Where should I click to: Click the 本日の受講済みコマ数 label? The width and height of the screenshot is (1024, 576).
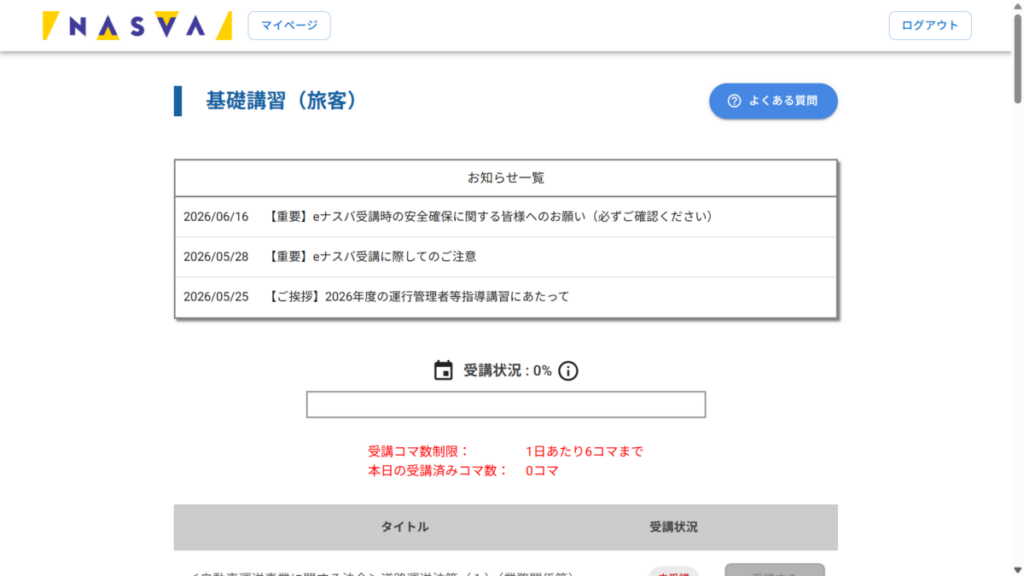click(x=438, y=471)
